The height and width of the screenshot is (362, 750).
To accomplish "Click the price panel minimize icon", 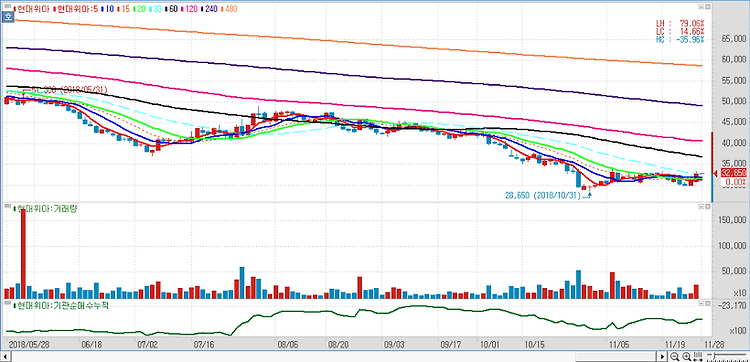I will [x=701, y=7].
